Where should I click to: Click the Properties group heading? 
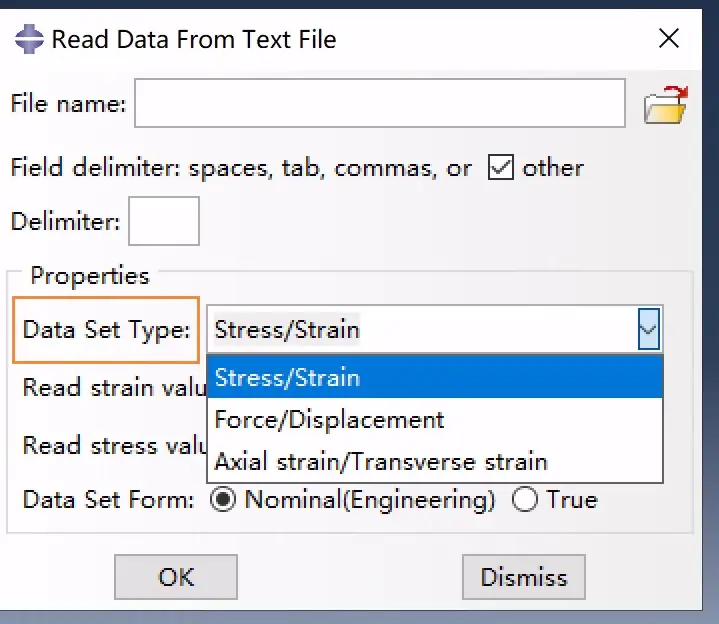90,276
